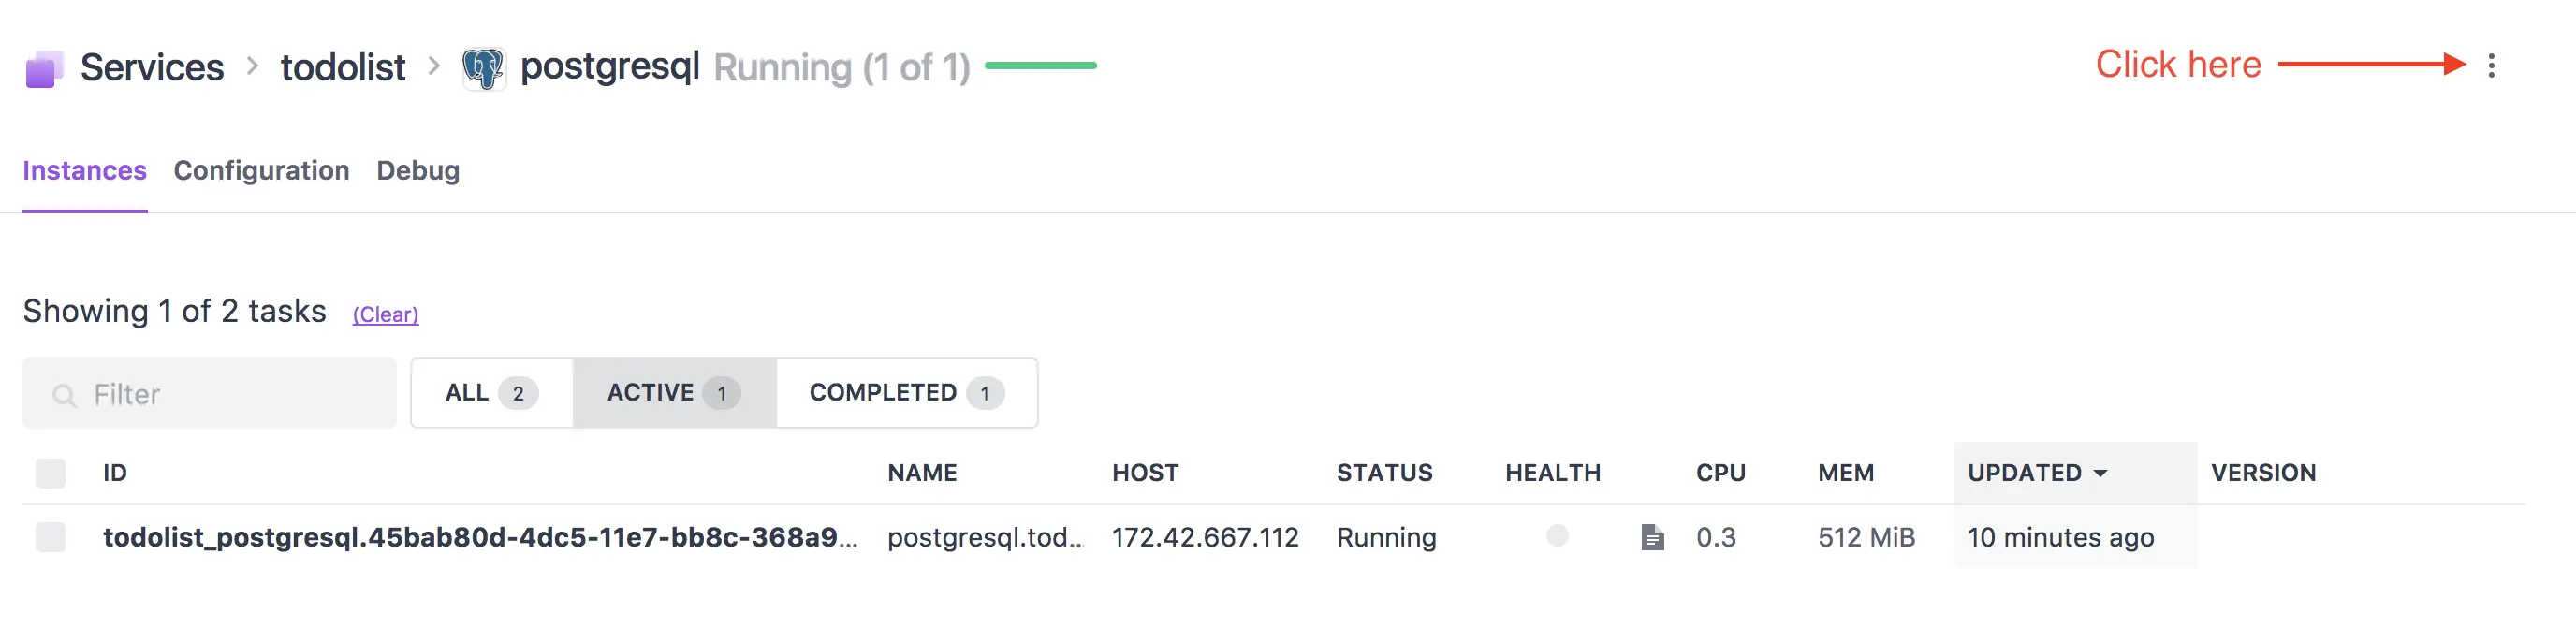Check the todolist_postgresql task row checkbox
The width and height of the screenshot is (2576, 642).
[x=50, y=537]
